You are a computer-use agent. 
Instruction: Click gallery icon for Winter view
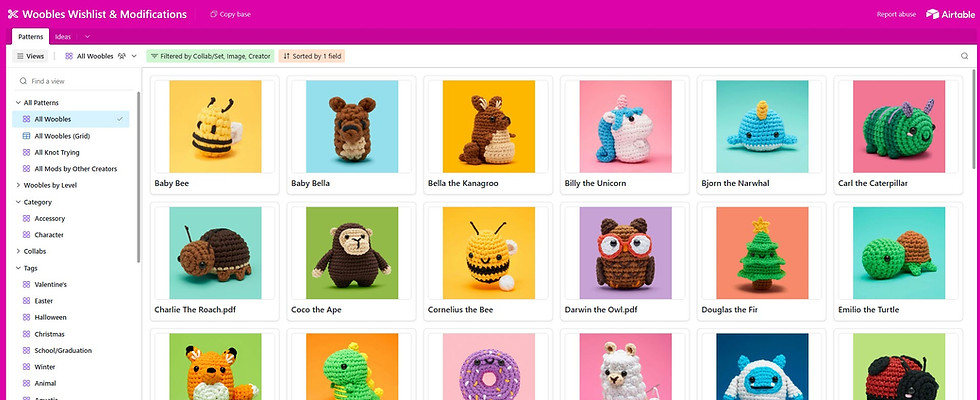(26, 367)
